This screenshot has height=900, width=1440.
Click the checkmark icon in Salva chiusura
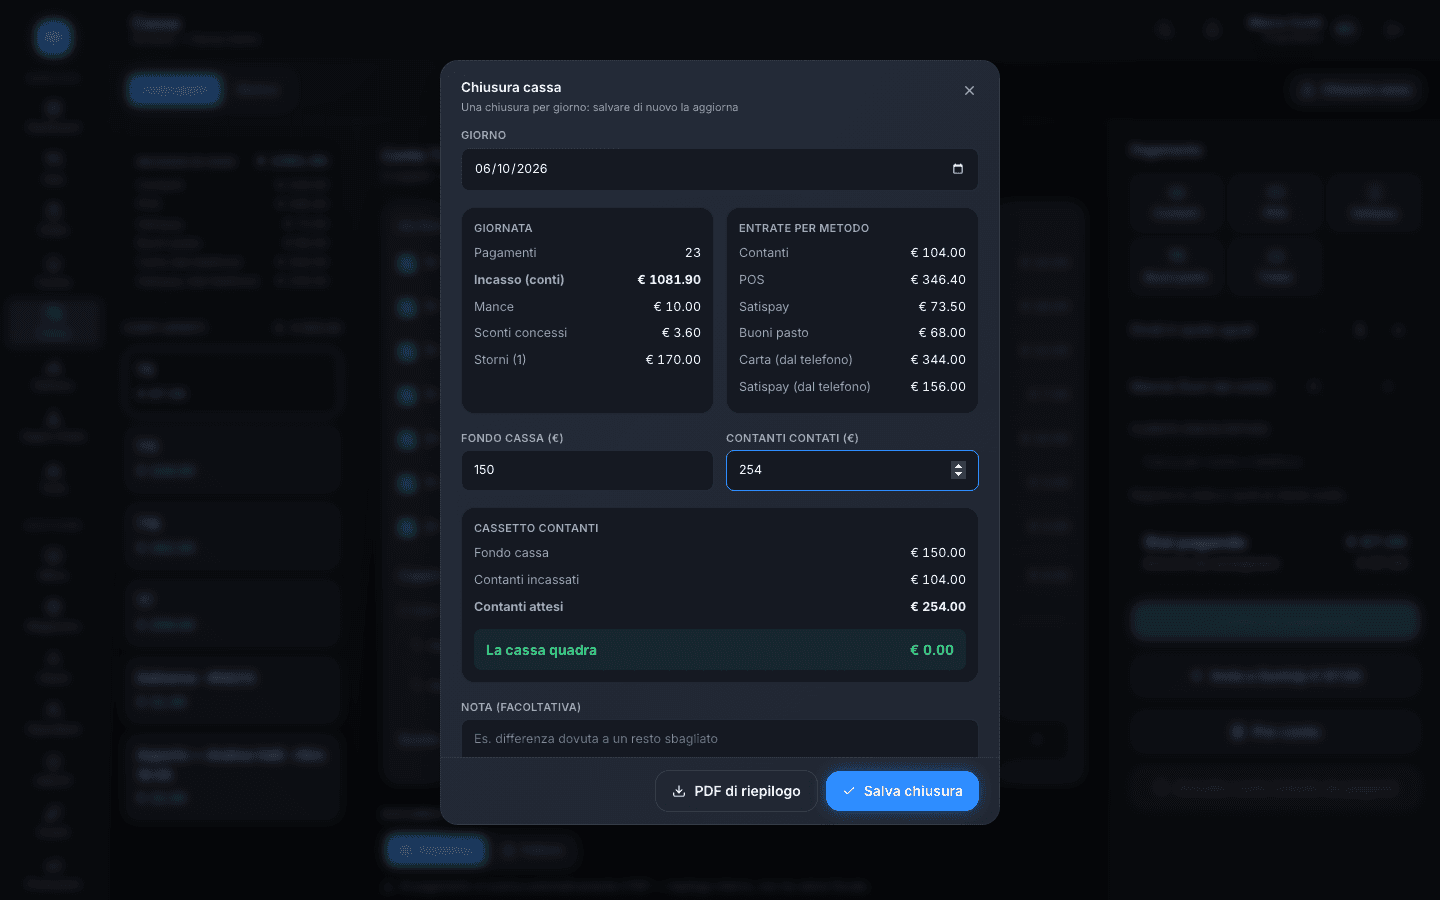[x=849, y=791]
